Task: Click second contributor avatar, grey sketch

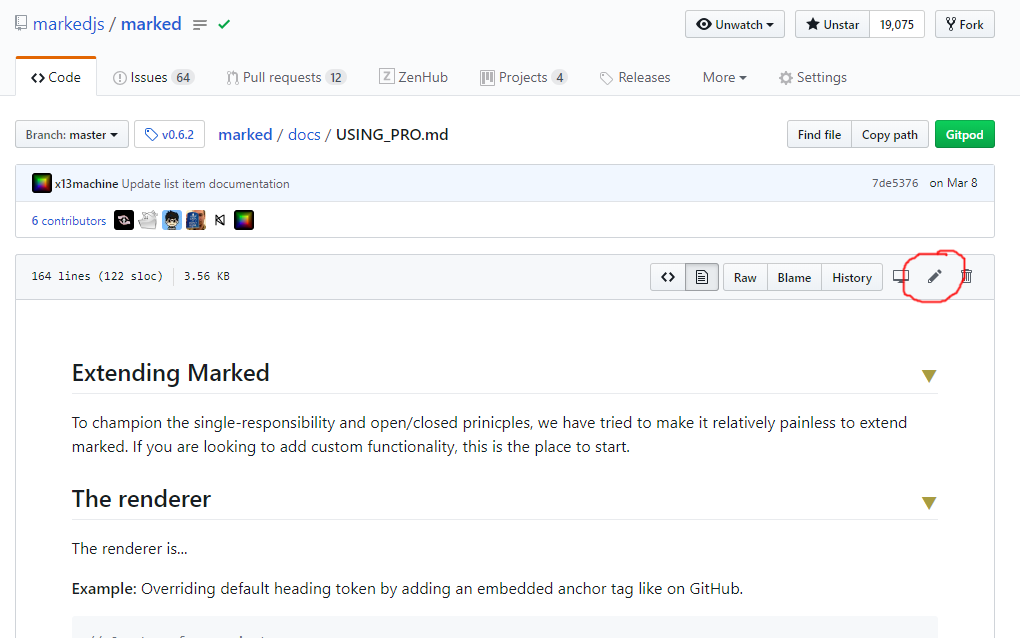Action: [148, 220]
